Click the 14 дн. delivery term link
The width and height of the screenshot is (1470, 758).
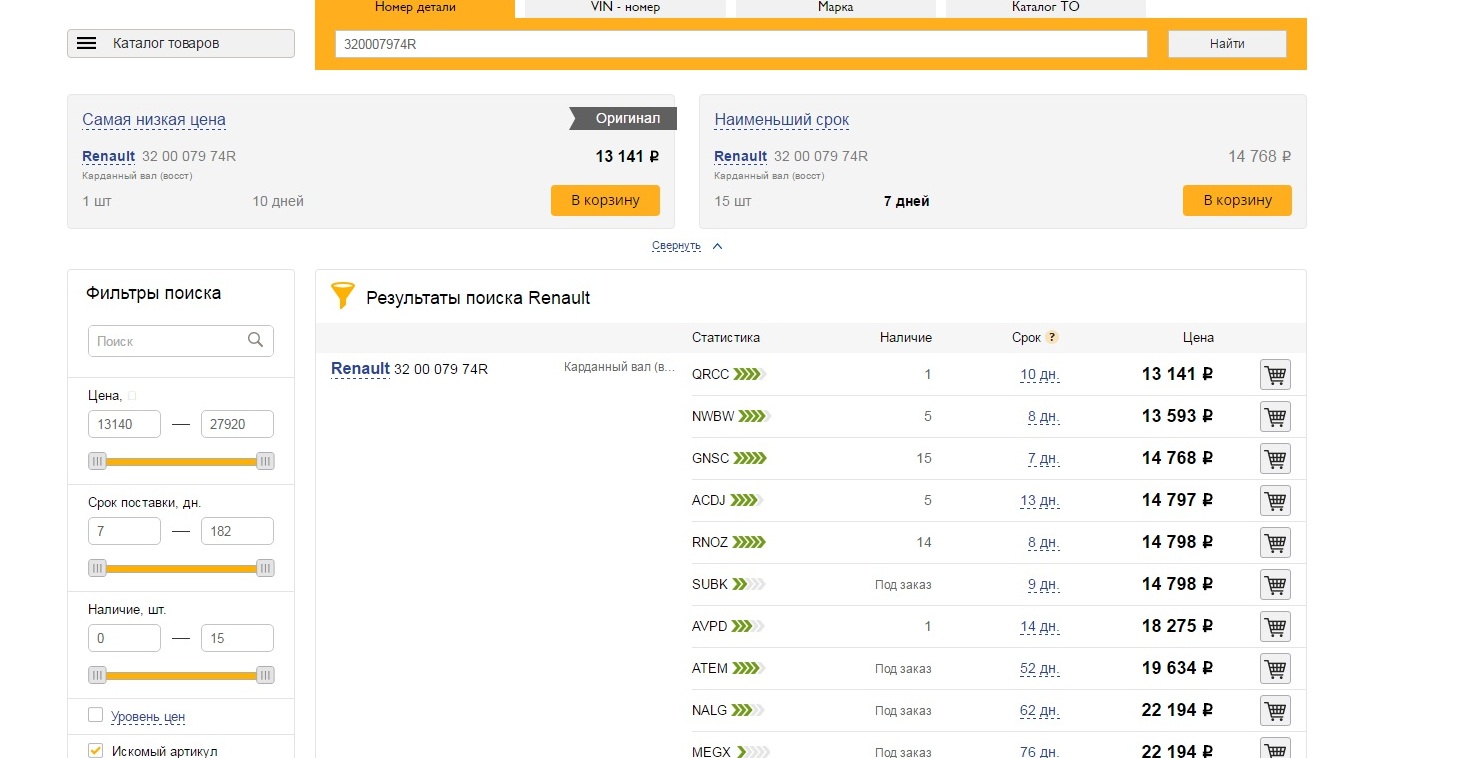click(1039, 627)
